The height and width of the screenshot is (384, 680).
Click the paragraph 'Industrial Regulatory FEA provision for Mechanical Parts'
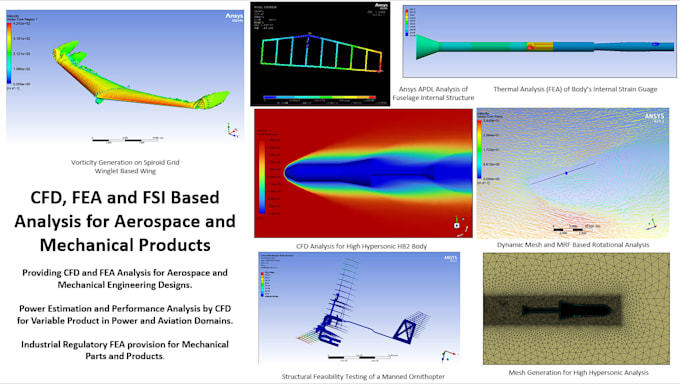click(x=125, y=350)
